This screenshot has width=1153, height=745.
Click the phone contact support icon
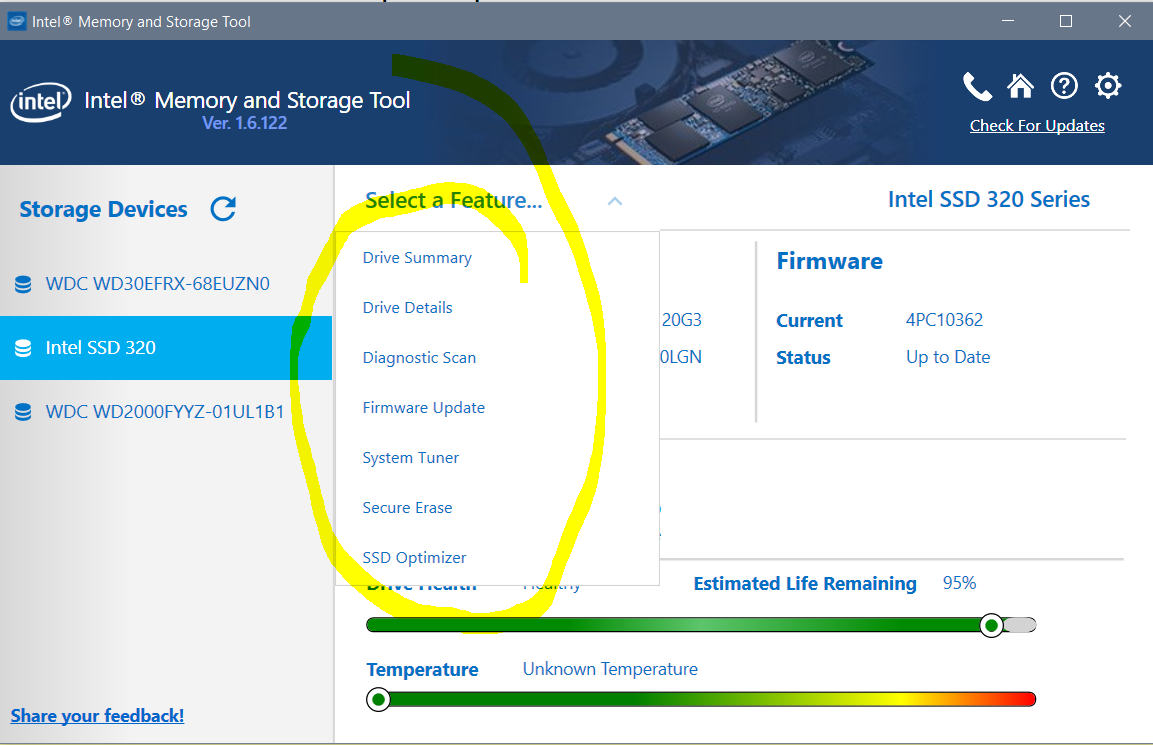tap(977, 86)
